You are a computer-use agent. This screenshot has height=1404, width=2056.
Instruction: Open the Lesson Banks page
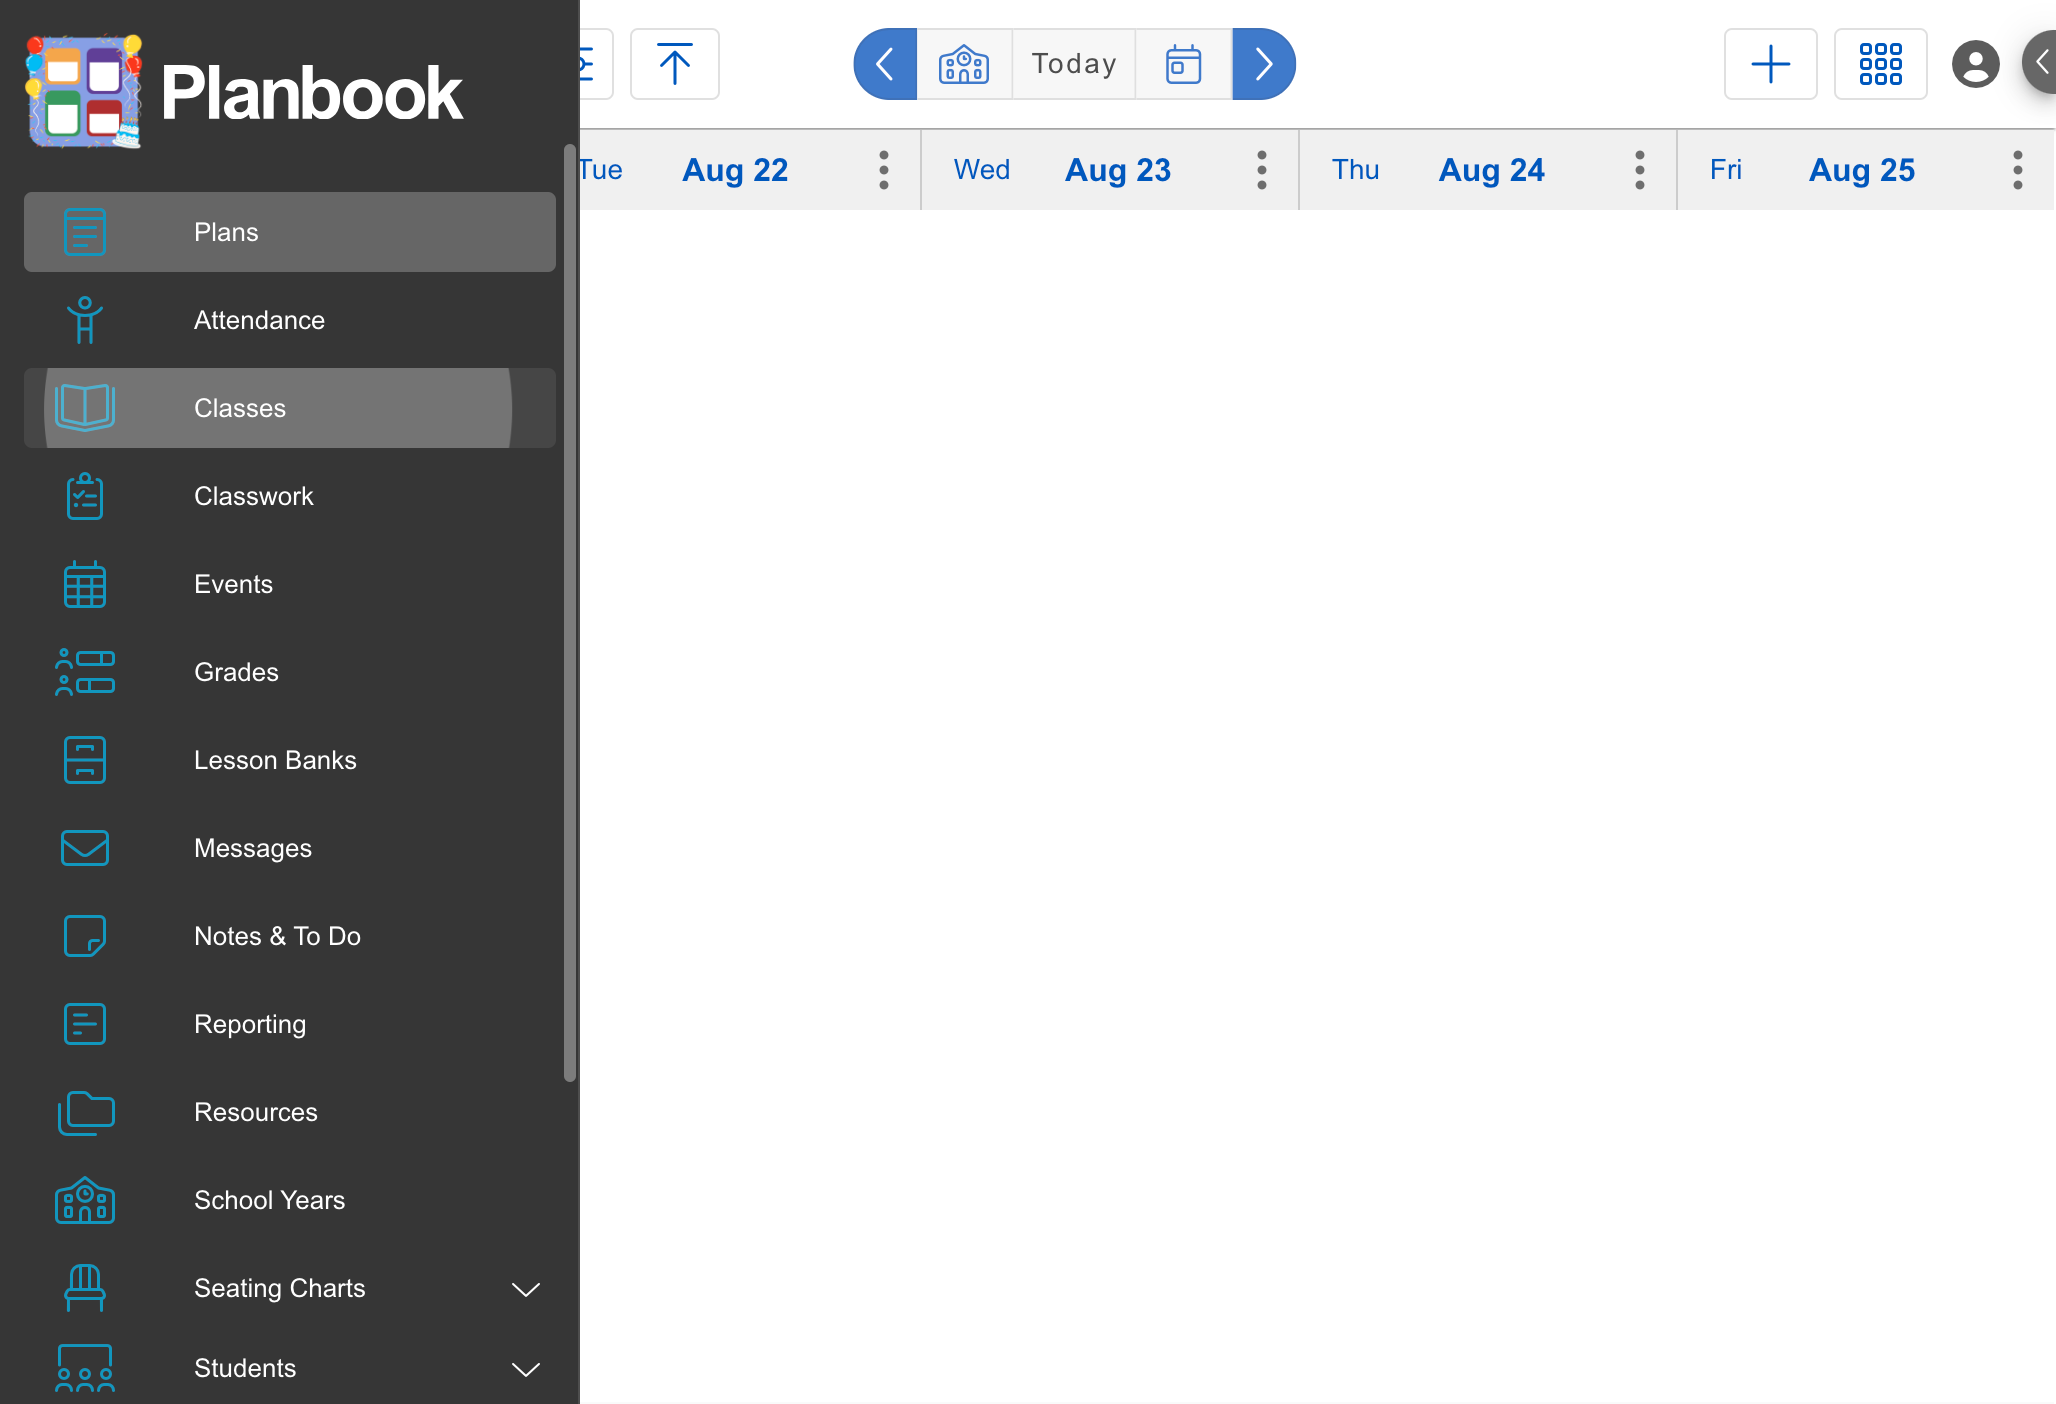click(x=289, y=760)
